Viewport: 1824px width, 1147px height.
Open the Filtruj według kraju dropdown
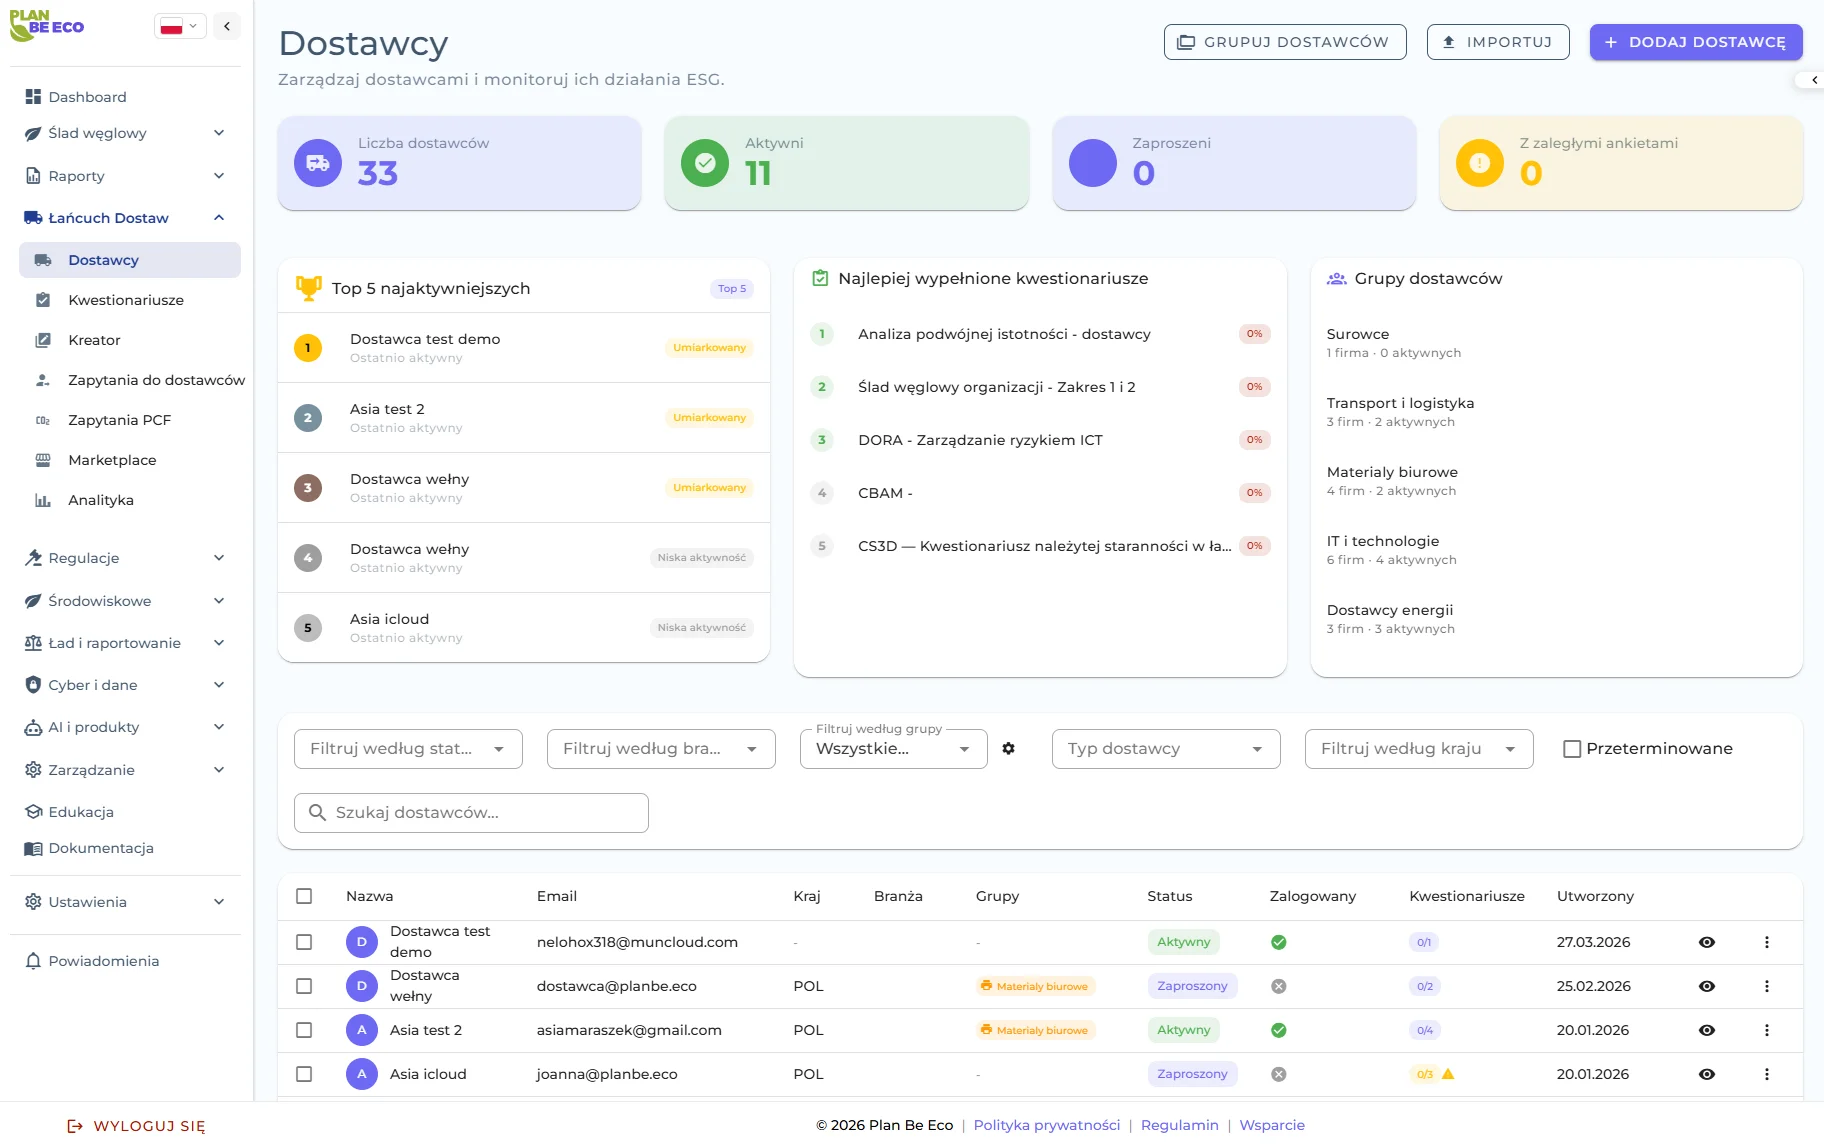[1418, 748]
